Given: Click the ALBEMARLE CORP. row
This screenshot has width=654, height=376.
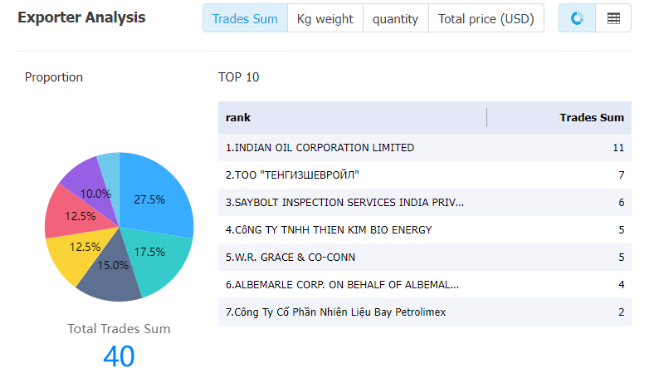Looking at the screenshot, I should click(x=425, y=285).
